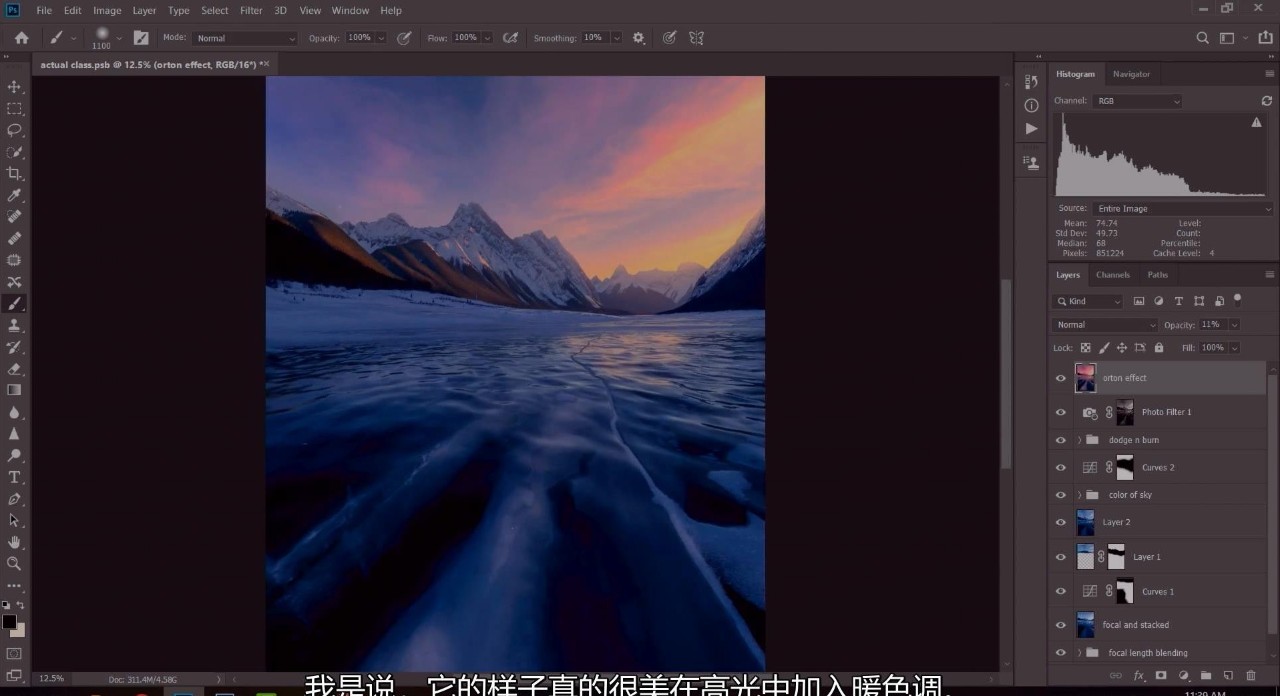Screen dimensions: 1280x696
Task: Select the Crop tool
Action: pos(14,174)
